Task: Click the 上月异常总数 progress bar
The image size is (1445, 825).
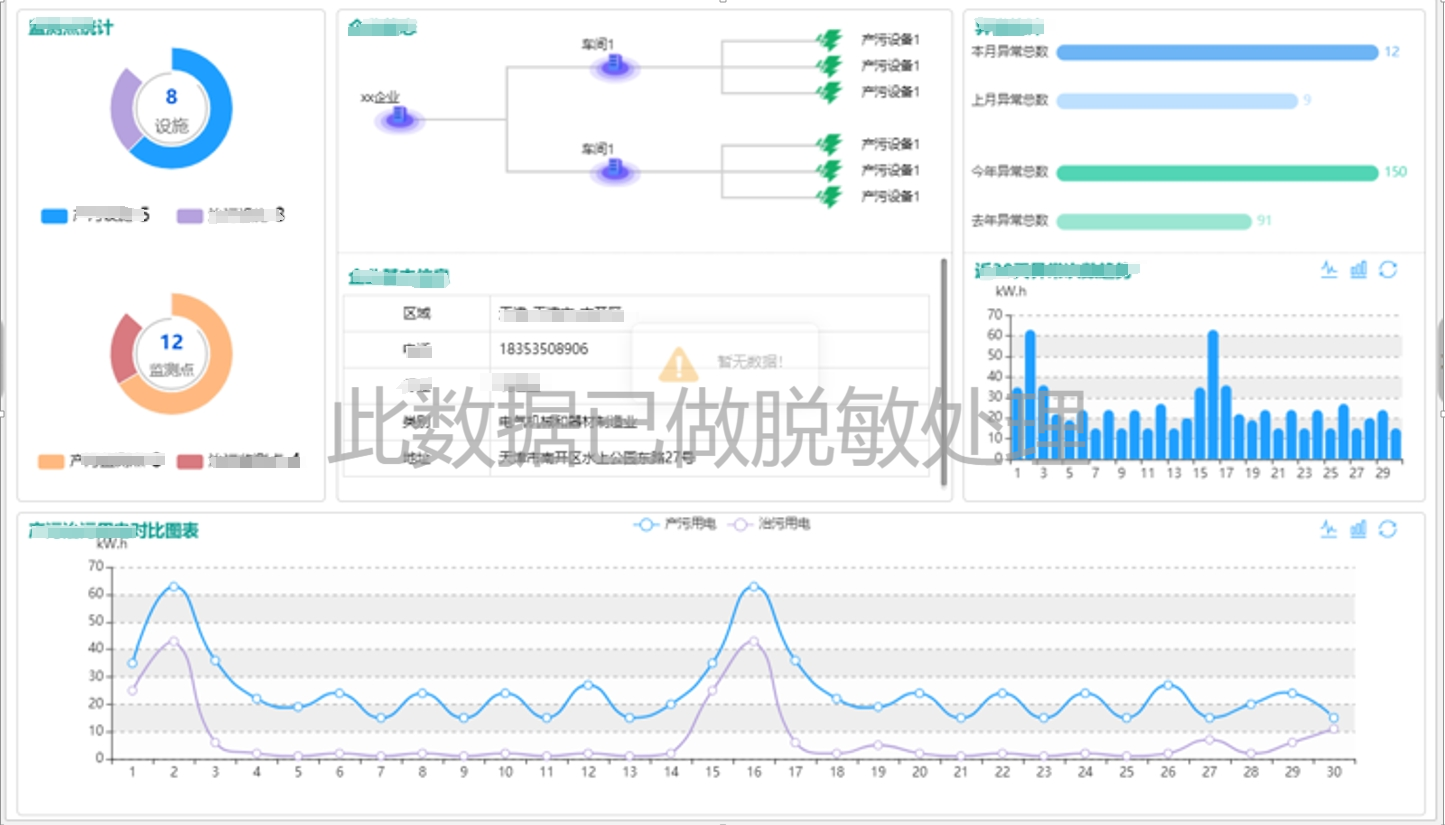Action: click(x=1176, y=100)
